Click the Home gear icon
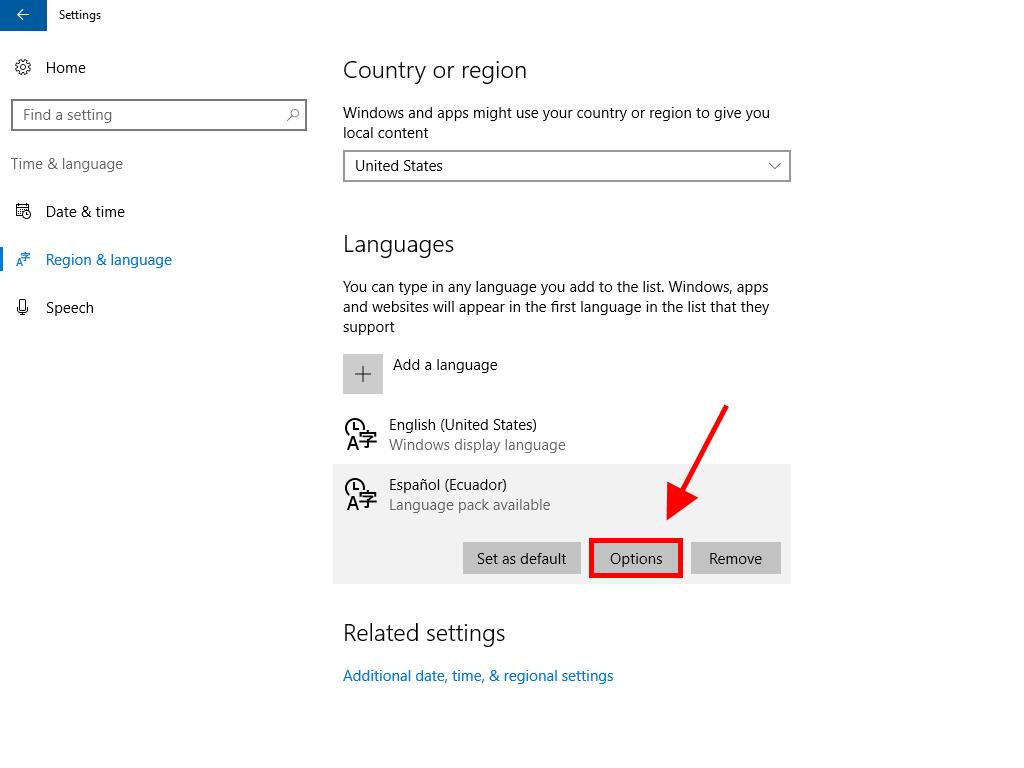 (23, 68)
